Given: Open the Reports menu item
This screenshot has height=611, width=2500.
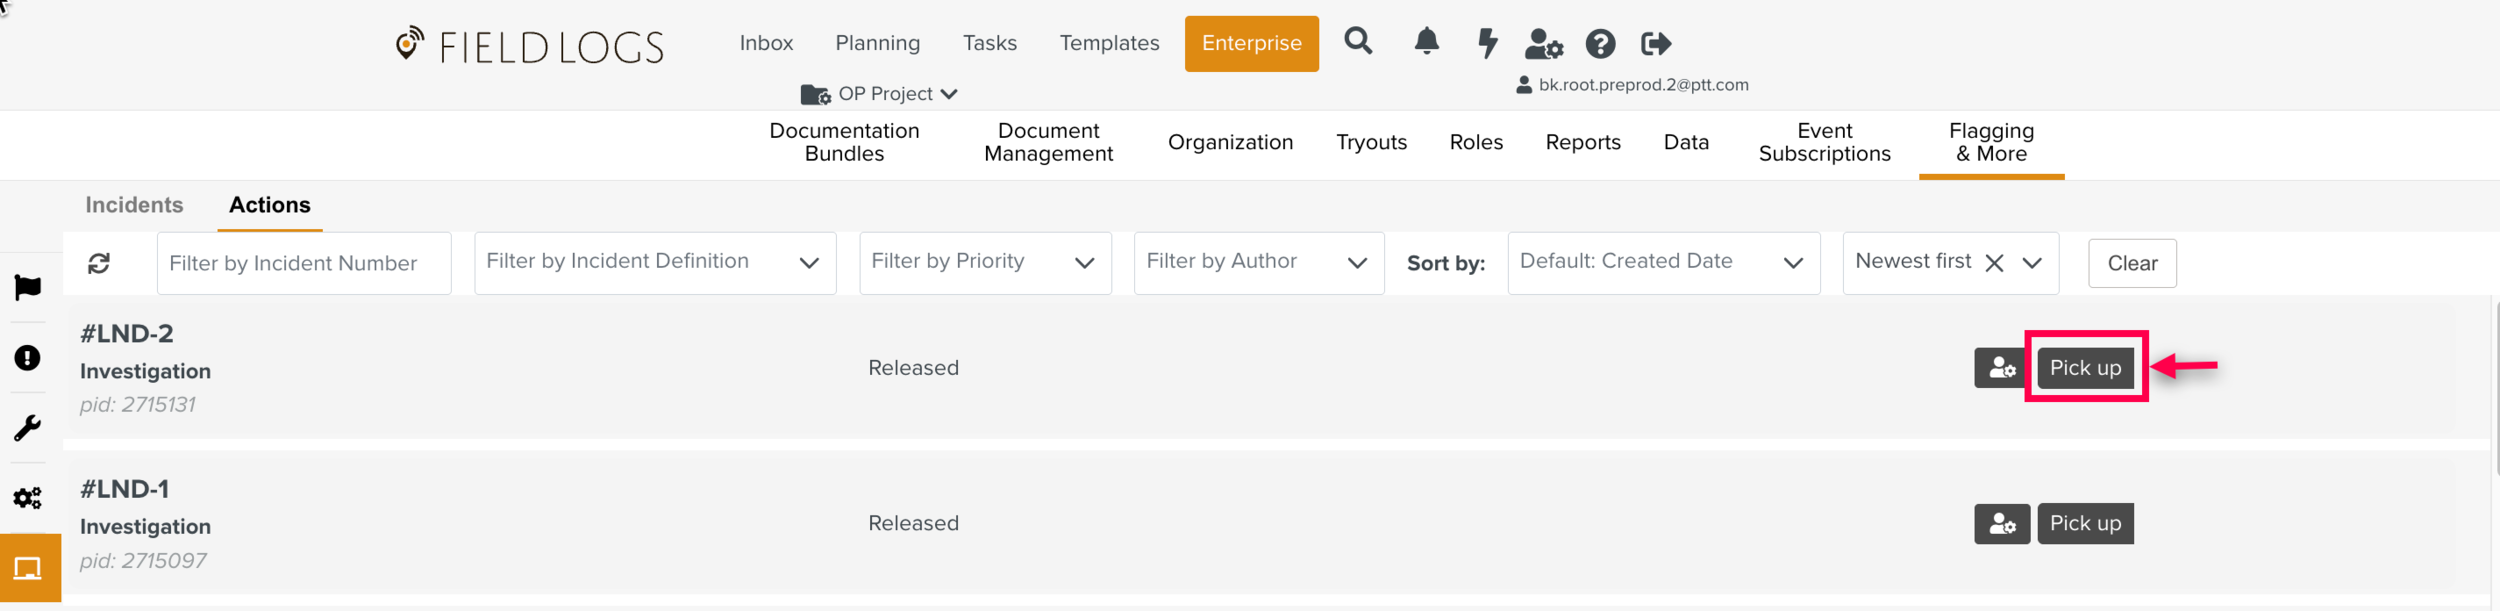Looking at the screenshot, I should click(x=1582, y=143).
